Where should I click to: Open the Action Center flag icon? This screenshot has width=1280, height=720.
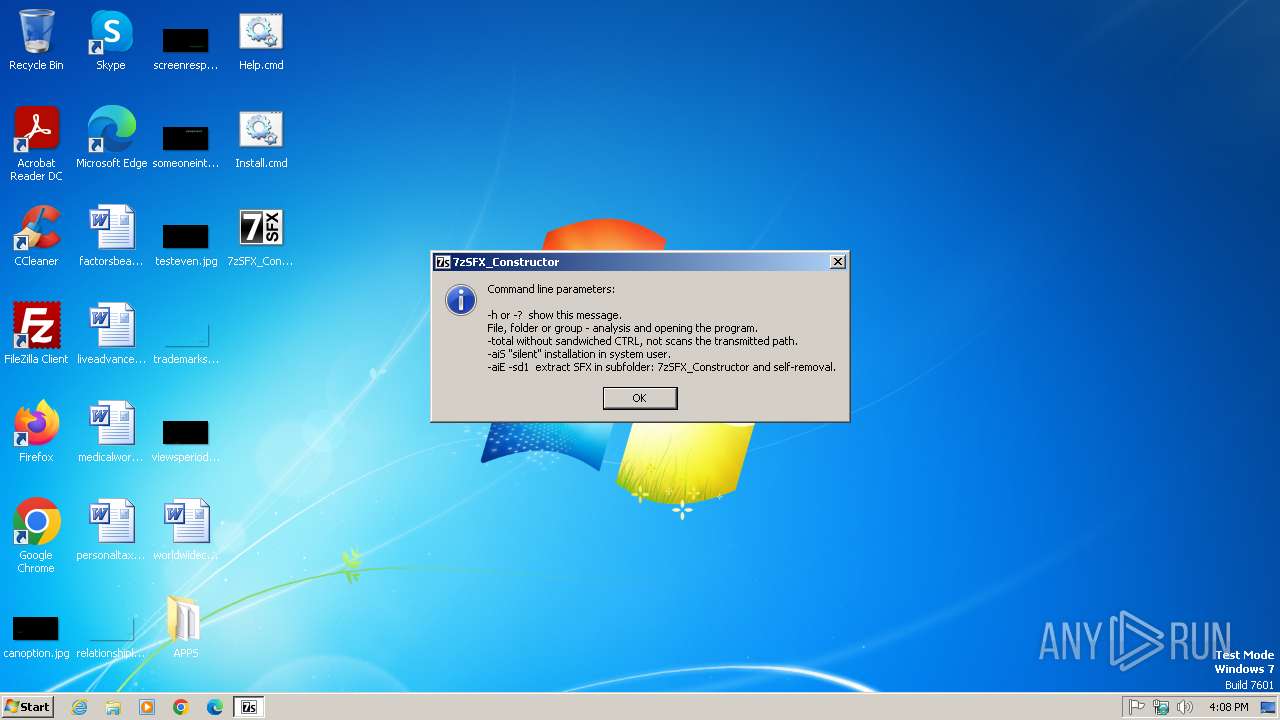point(1137,707)
